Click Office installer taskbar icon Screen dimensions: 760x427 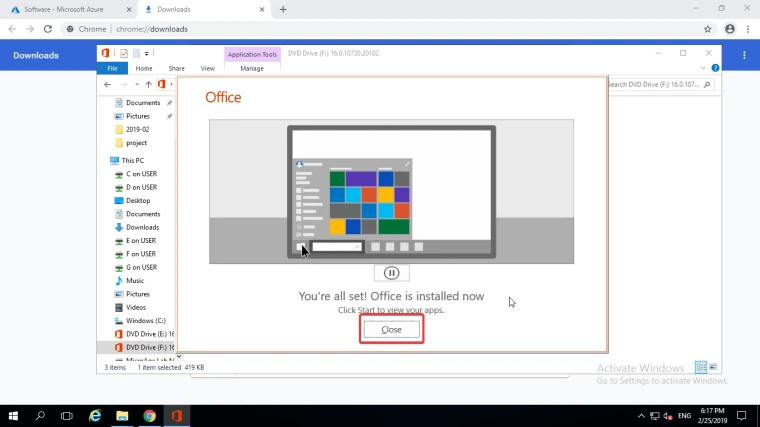point(176,416)
